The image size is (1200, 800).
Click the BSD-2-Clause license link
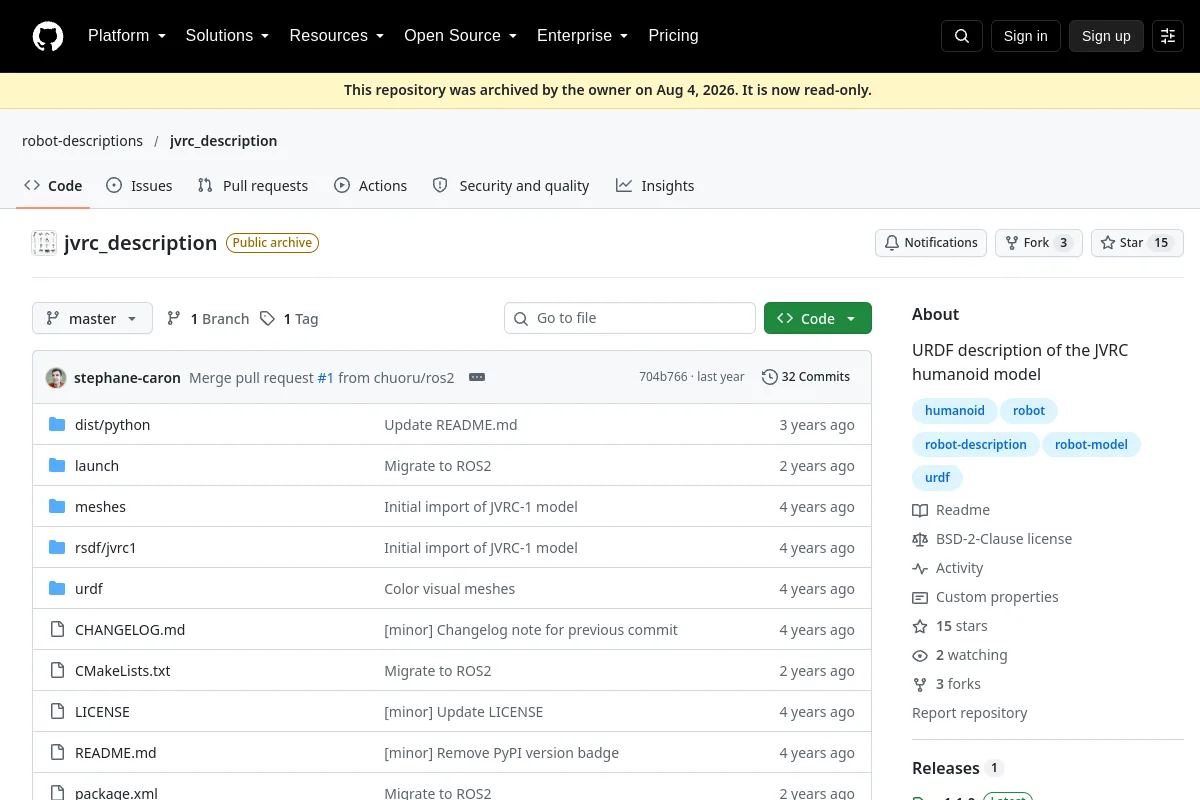tap(992, 539)
